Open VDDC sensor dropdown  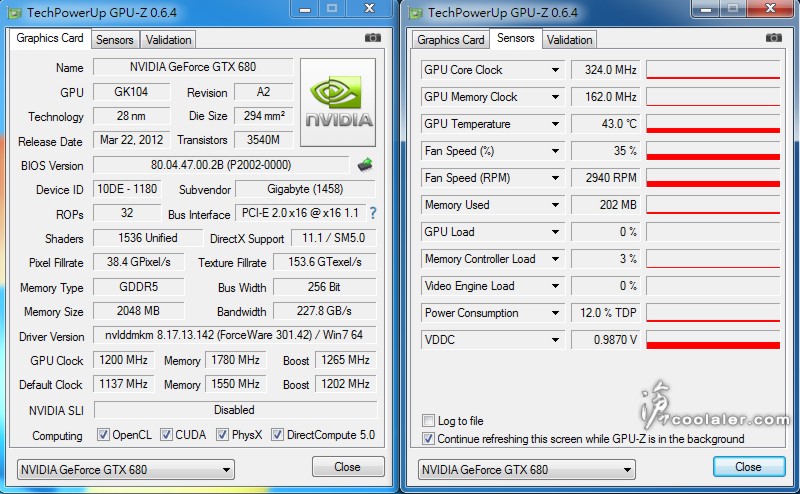555,340
